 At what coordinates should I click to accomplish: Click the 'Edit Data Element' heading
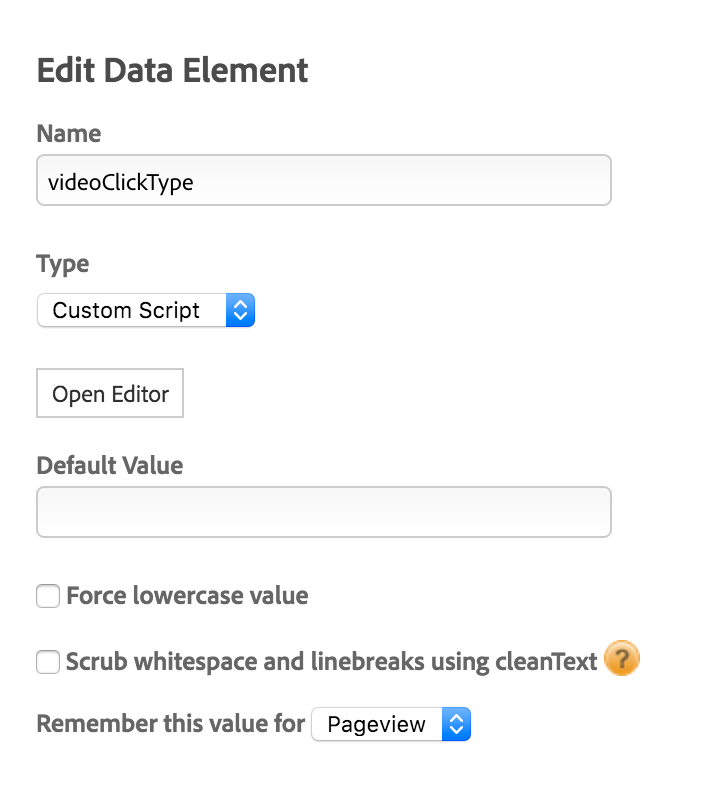(x=172, y=70)
